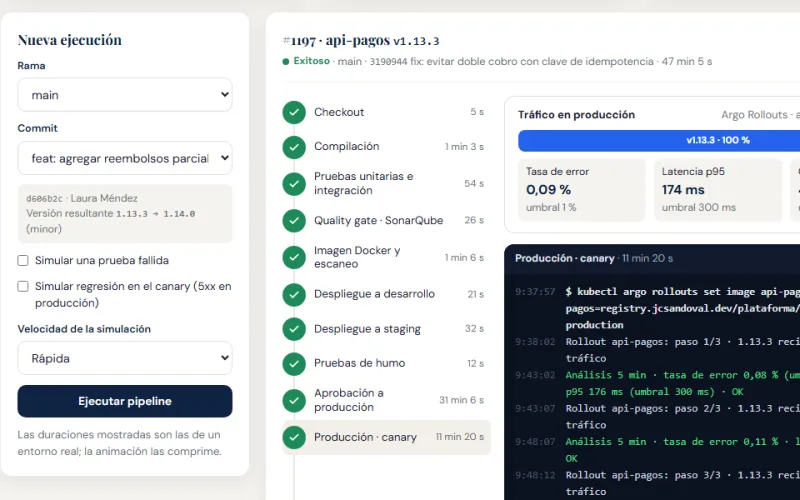This screenshot has width=800, height=500.
Task: Click the 31 min 6 s duration of Aprobación
Action: point(461,400)
